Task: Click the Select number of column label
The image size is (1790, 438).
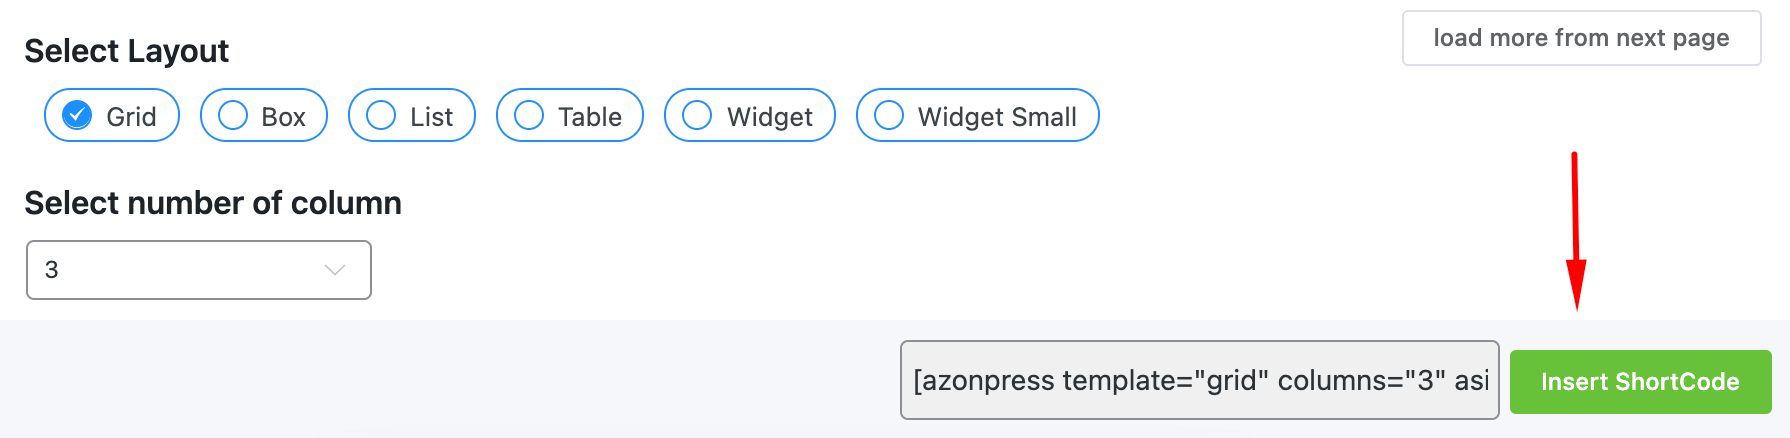Action: click(213, 203)
